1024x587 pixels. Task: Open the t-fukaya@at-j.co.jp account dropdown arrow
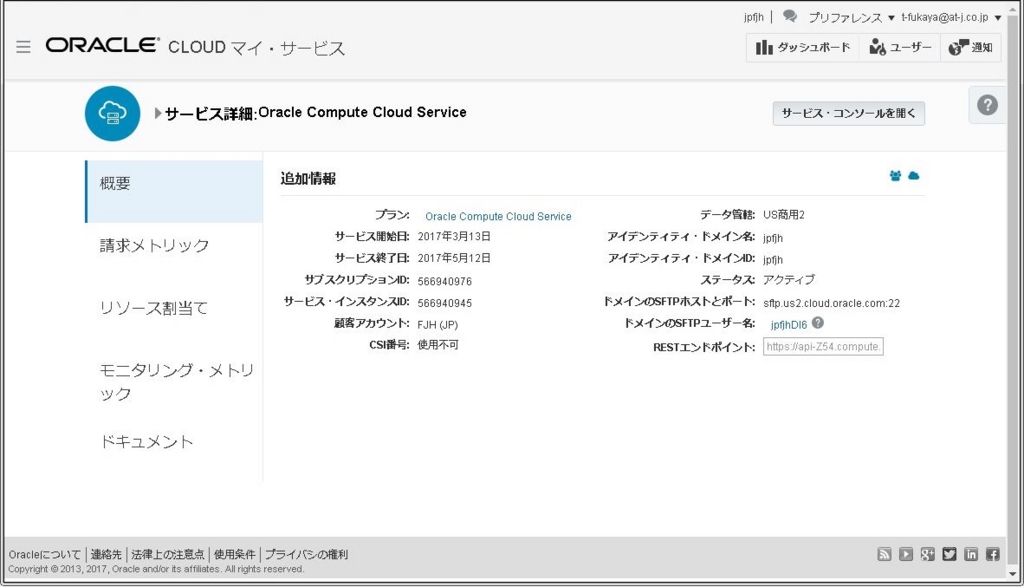(x=998, y=18)
